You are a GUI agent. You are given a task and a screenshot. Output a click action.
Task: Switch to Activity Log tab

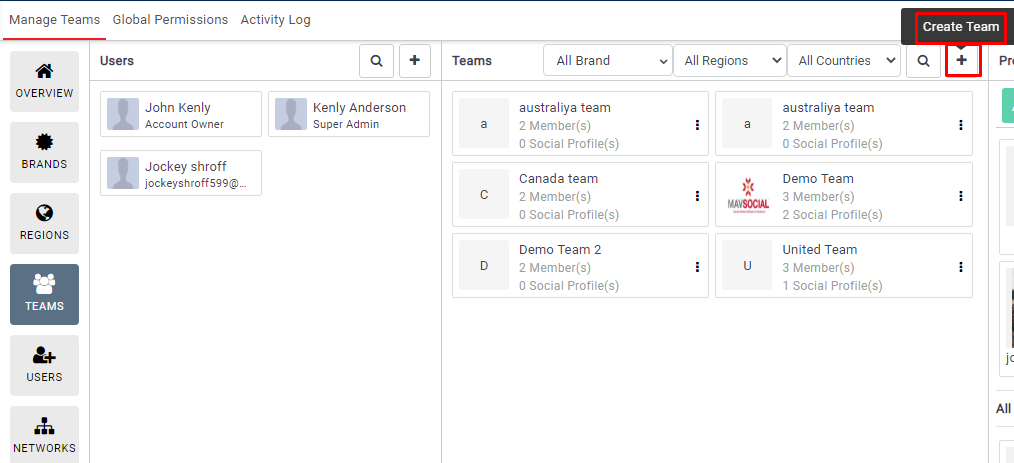click(275, 20)
